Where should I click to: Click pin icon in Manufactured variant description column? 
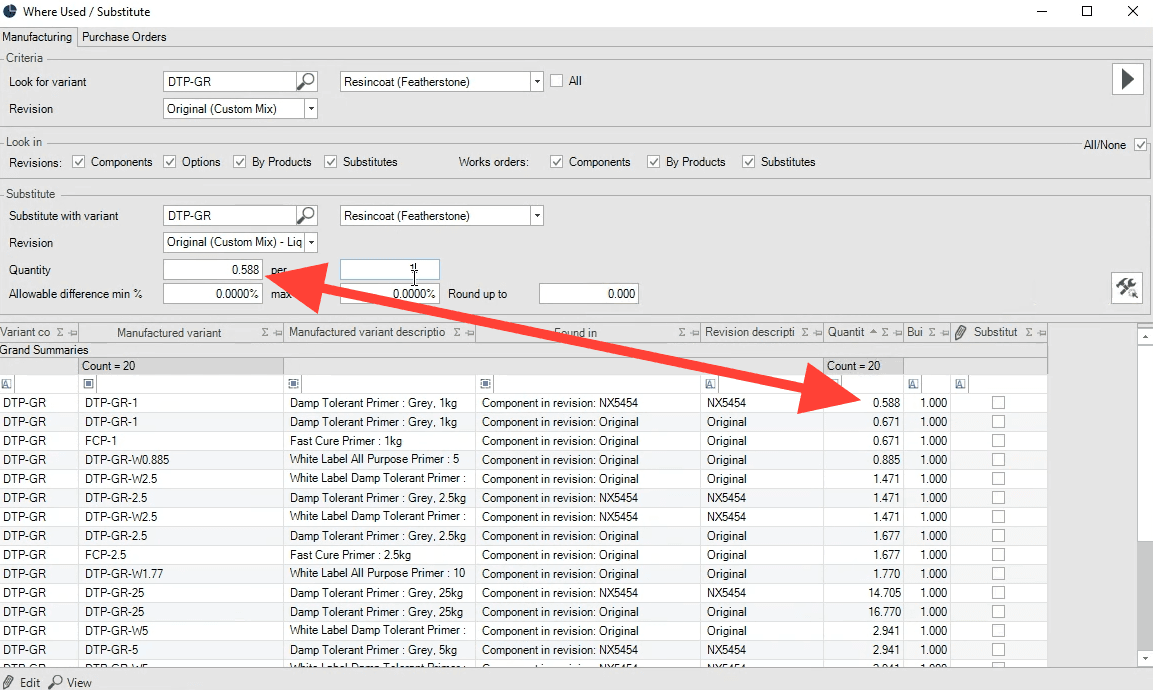pos(469,333)
